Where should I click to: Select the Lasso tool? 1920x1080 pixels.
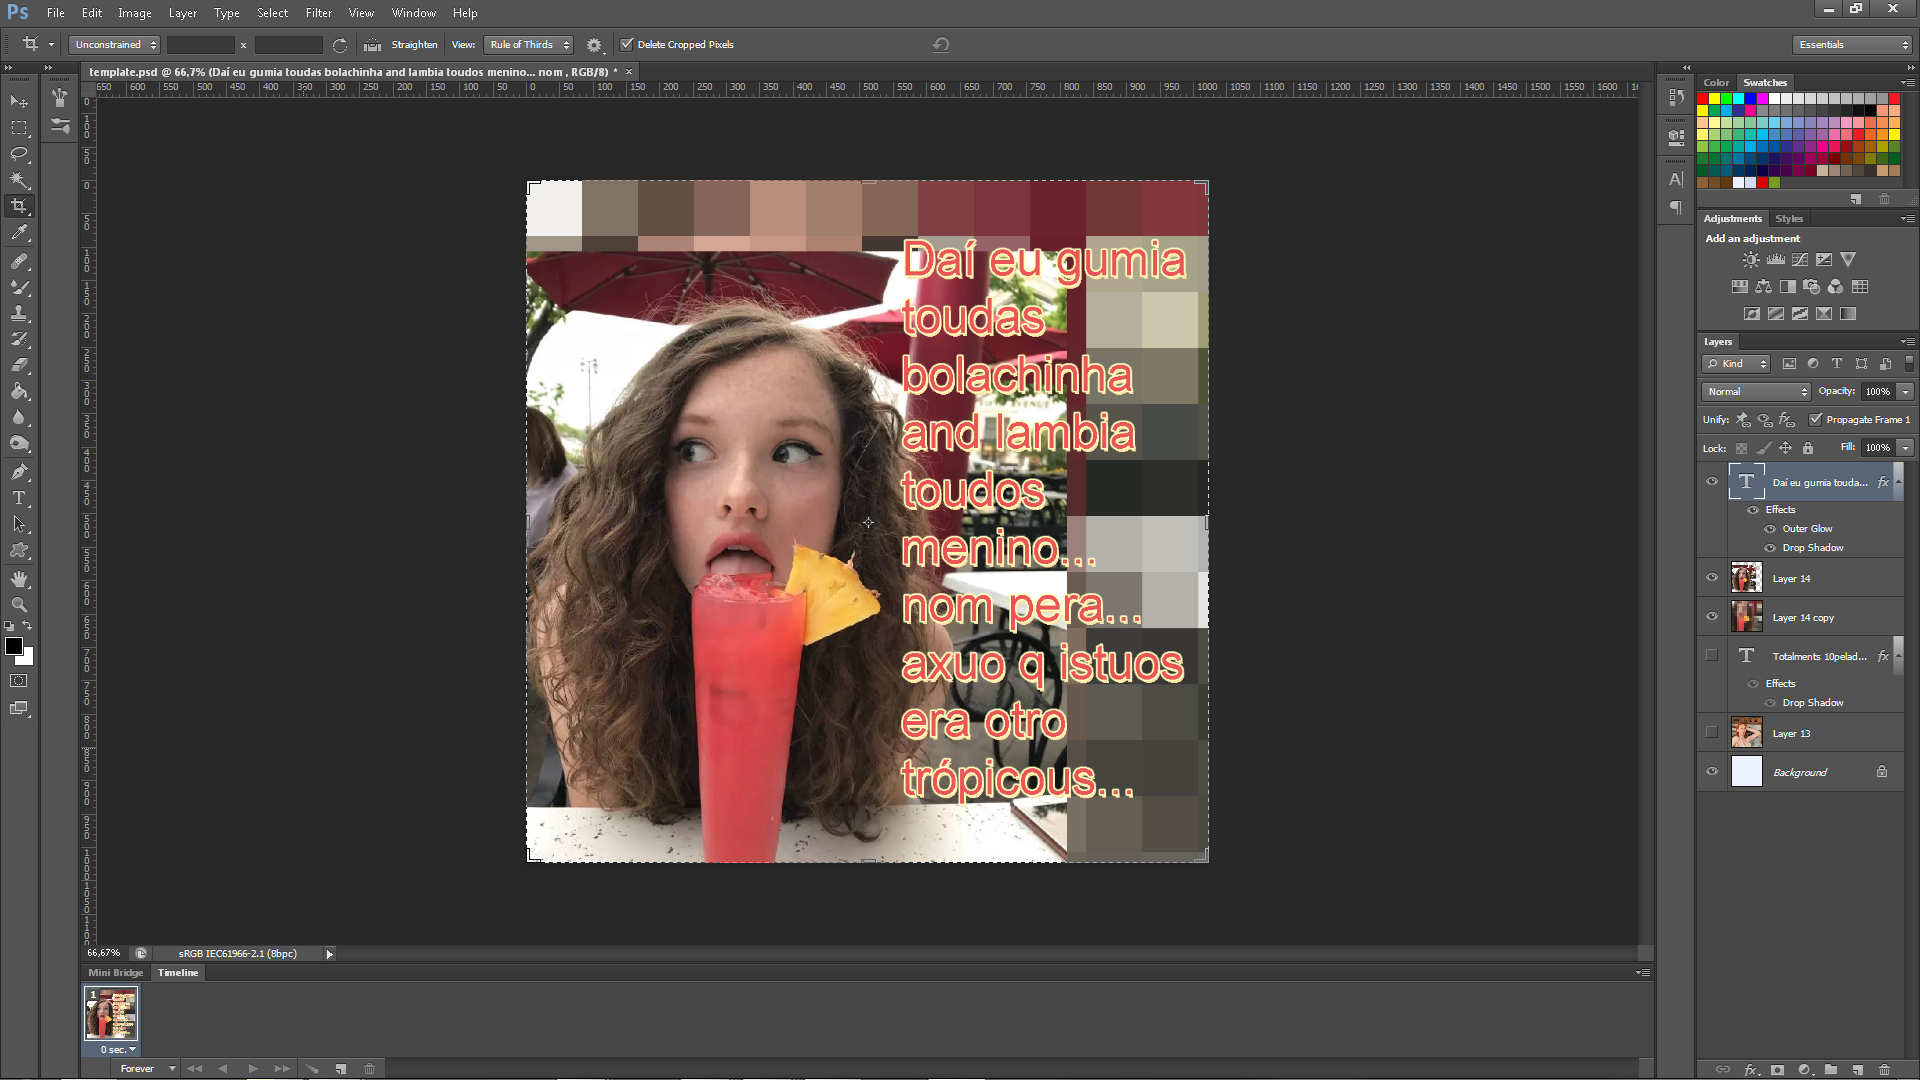point(19,154)
